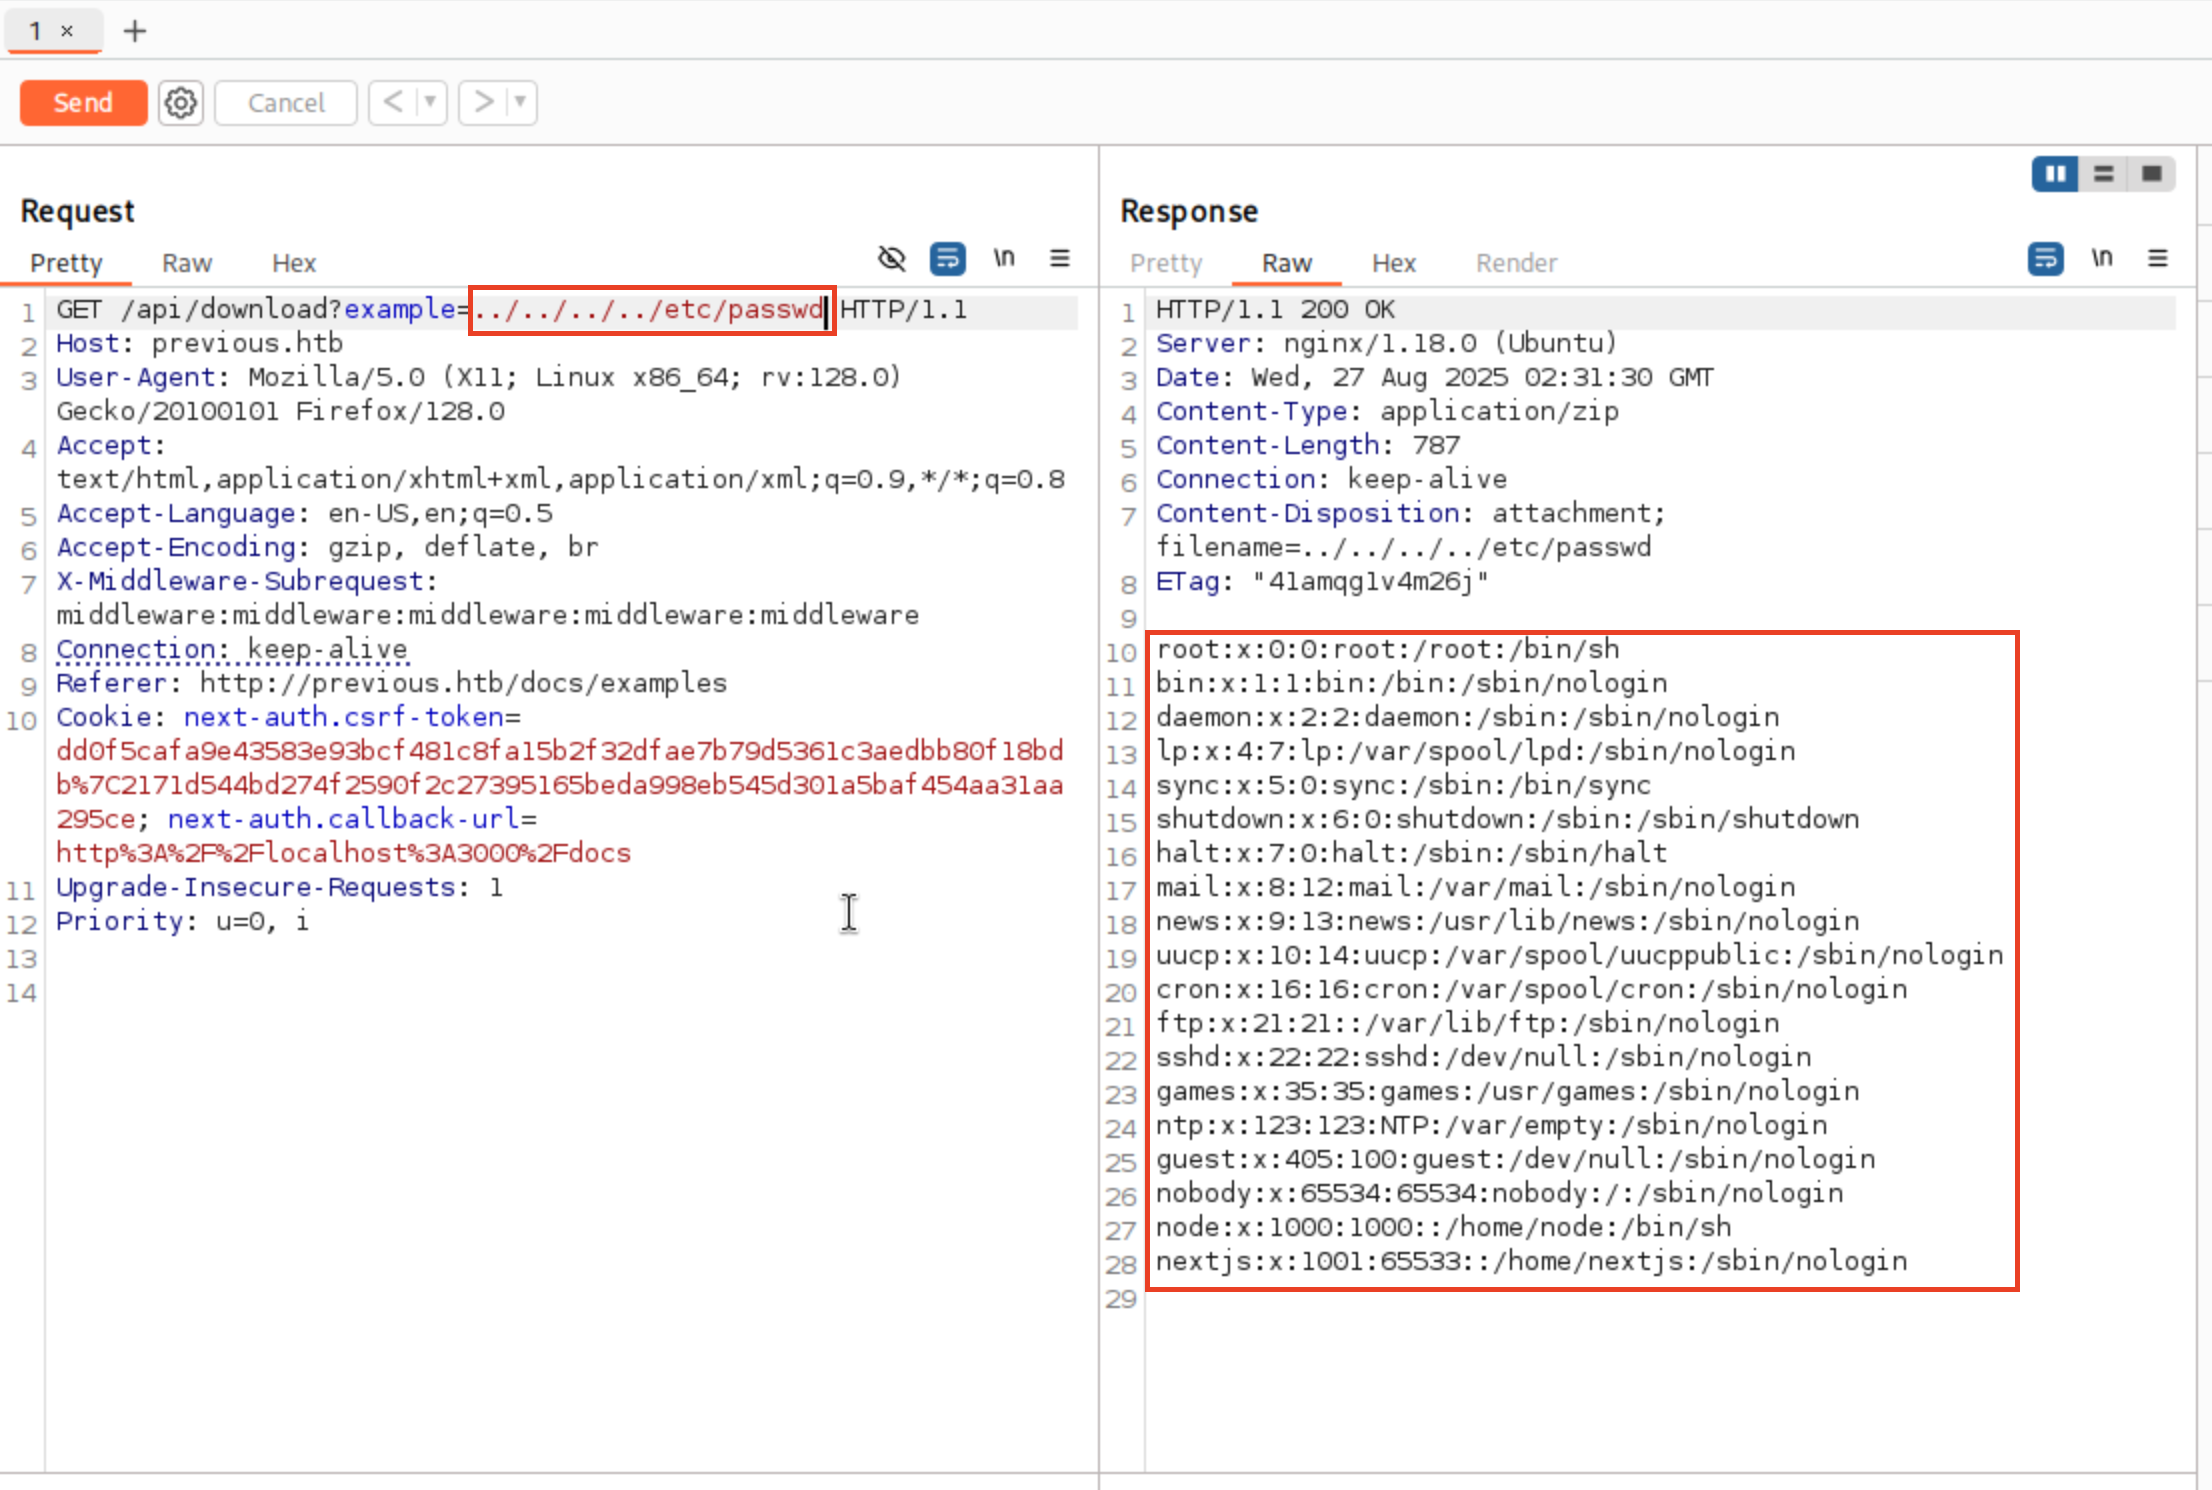Switch to top-bottom layout view
The height and width of the screenshot is (1490, 2212).
coord(2103,174)
